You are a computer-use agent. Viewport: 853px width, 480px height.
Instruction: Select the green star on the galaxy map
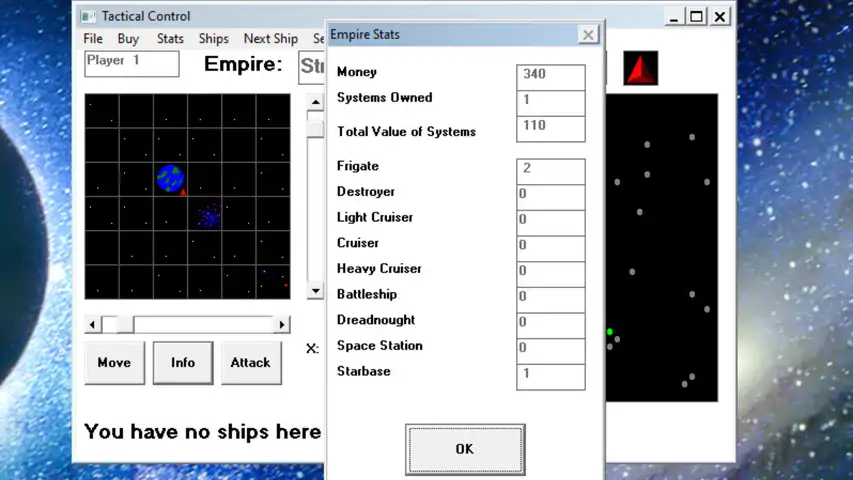(610, 331)
